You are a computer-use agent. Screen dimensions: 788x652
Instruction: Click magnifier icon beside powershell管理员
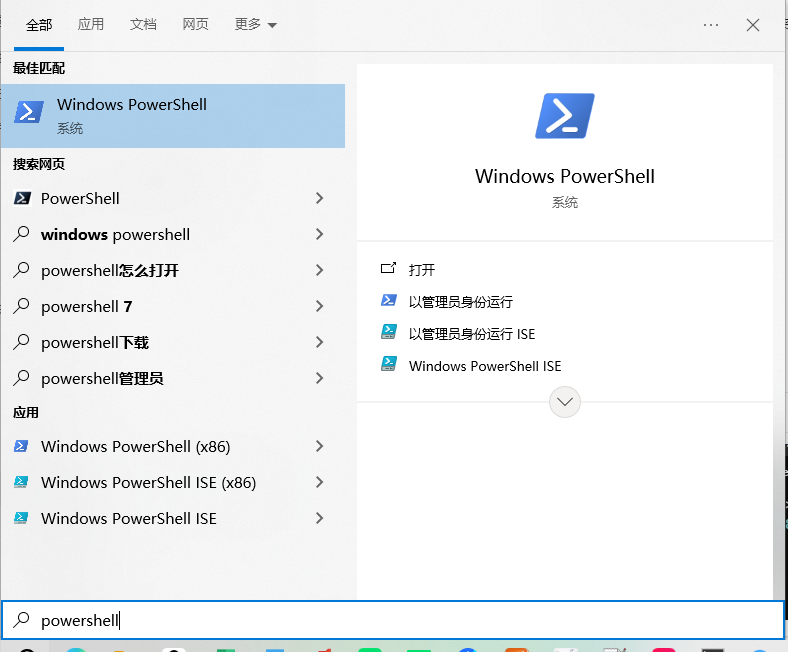coord(21,378)
